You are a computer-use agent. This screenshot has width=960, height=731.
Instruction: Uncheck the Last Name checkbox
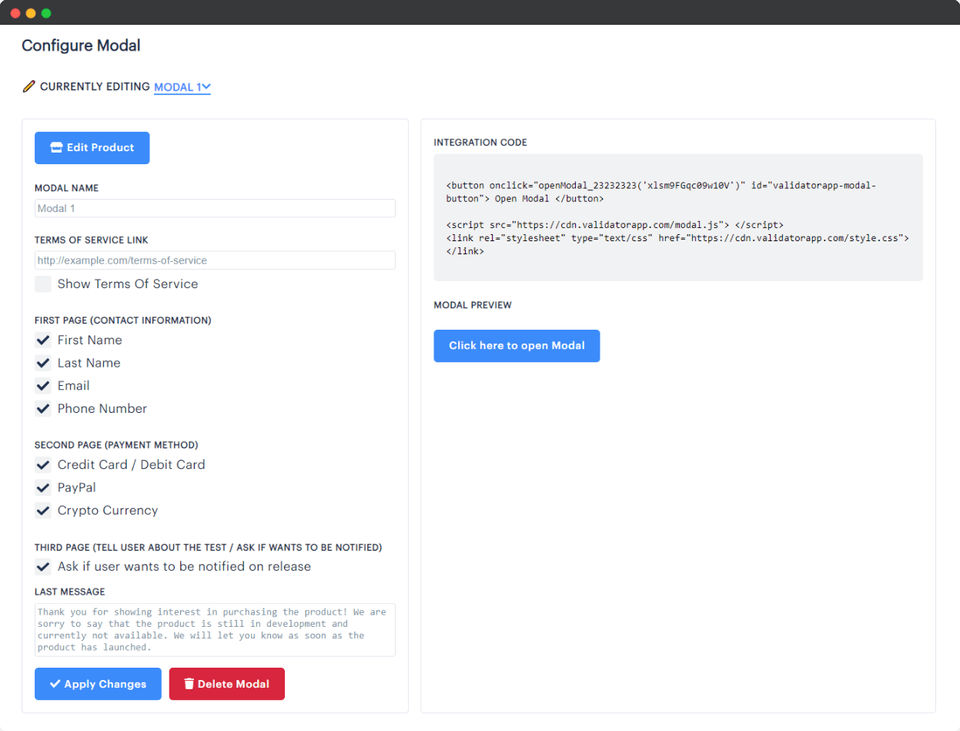43,362
